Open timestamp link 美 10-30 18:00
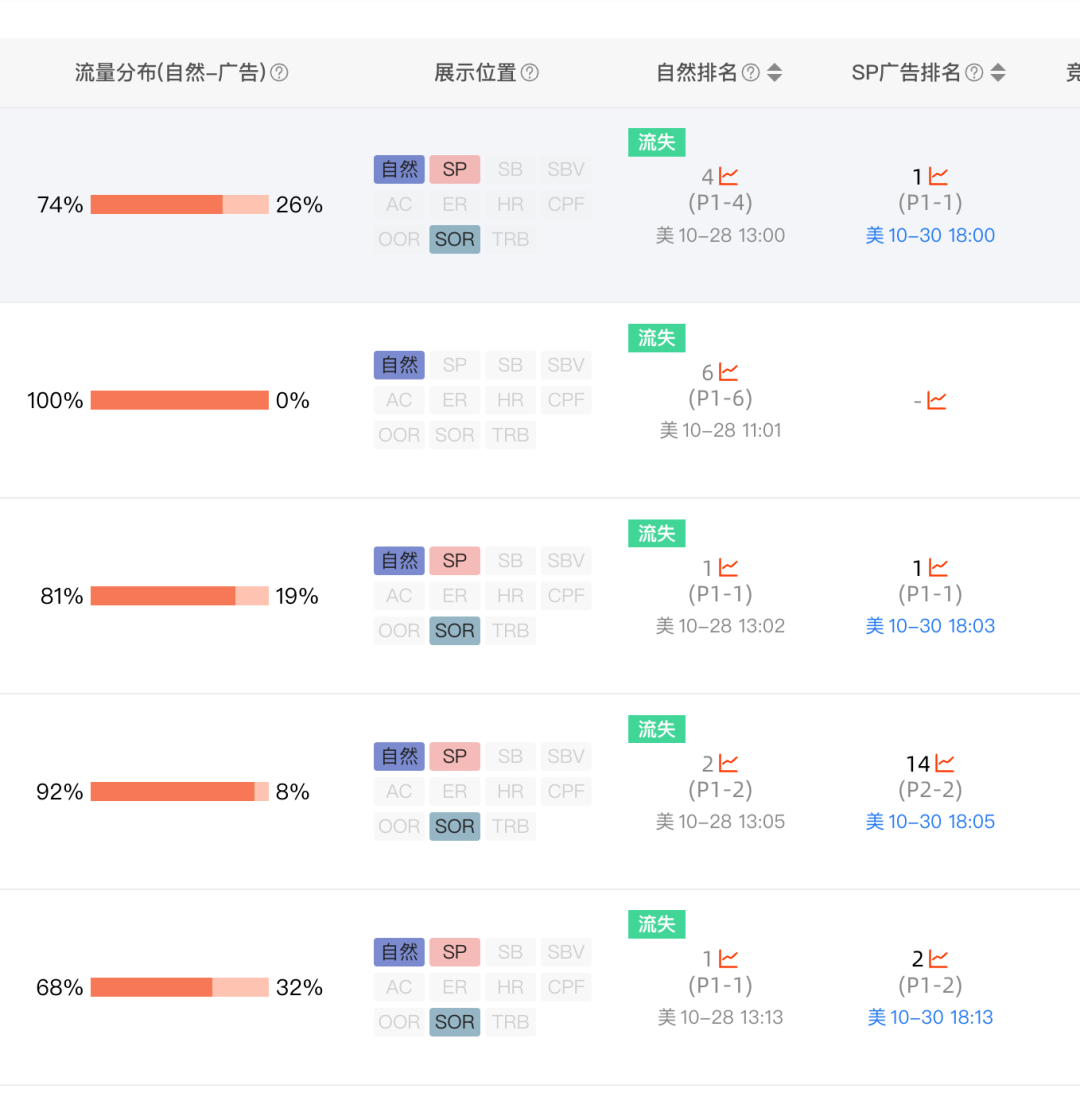1080x1093 pixels. coord(930,235)
